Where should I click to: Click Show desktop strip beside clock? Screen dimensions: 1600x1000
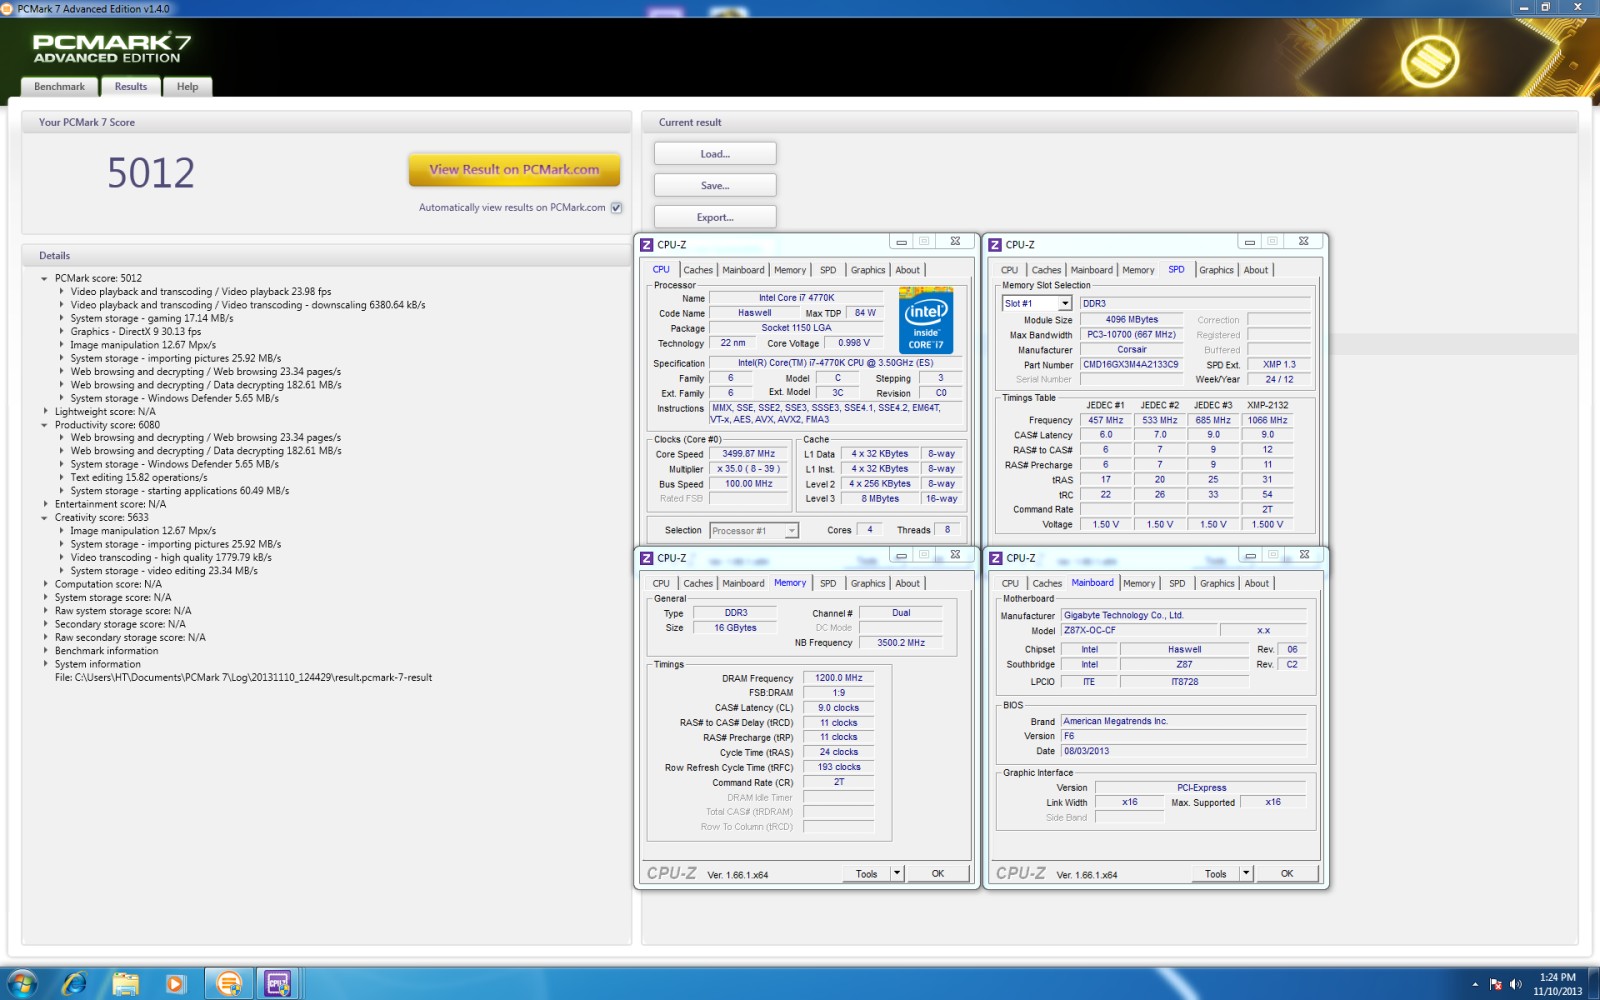1594,984
